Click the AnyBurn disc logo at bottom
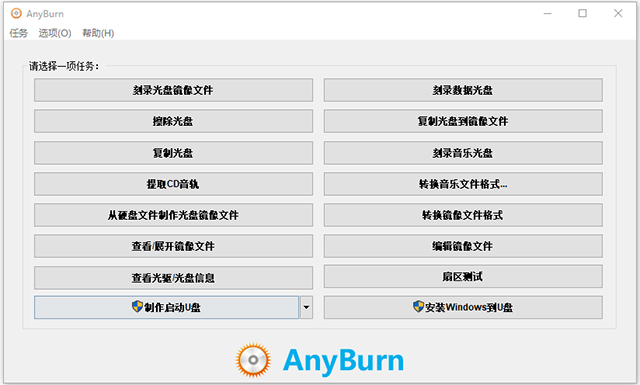 253,360
